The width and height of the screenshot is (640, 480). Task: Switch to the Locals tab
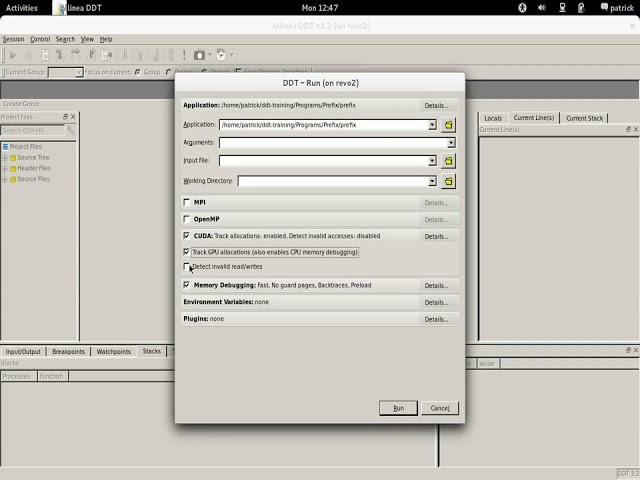[x=493, y=118]
